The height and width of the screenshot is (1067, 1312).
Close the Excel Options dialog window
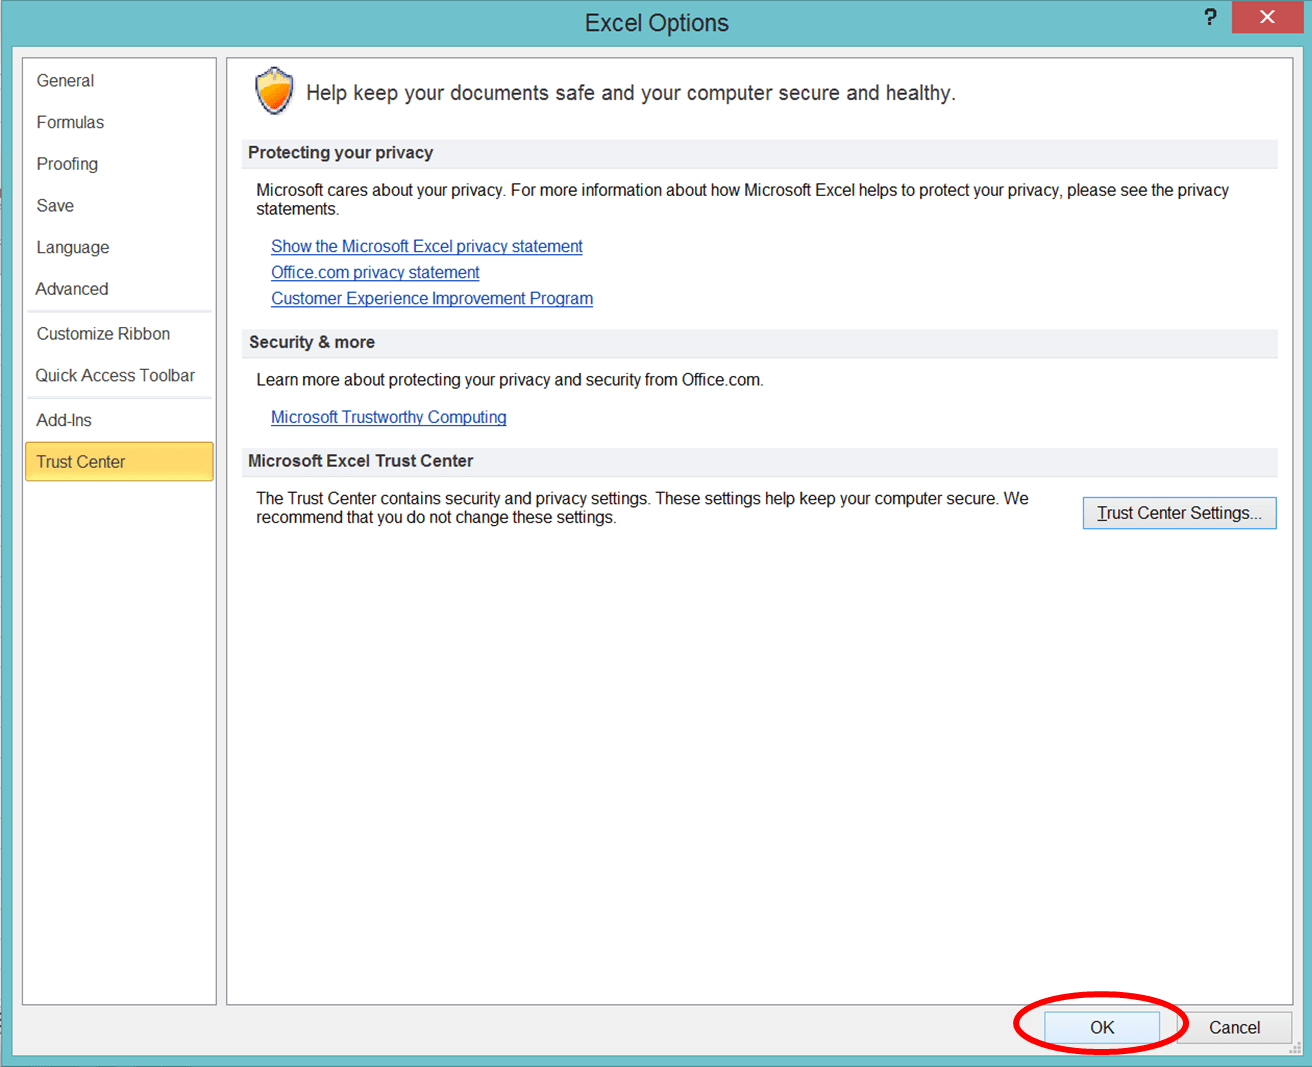click(1267, 17)
